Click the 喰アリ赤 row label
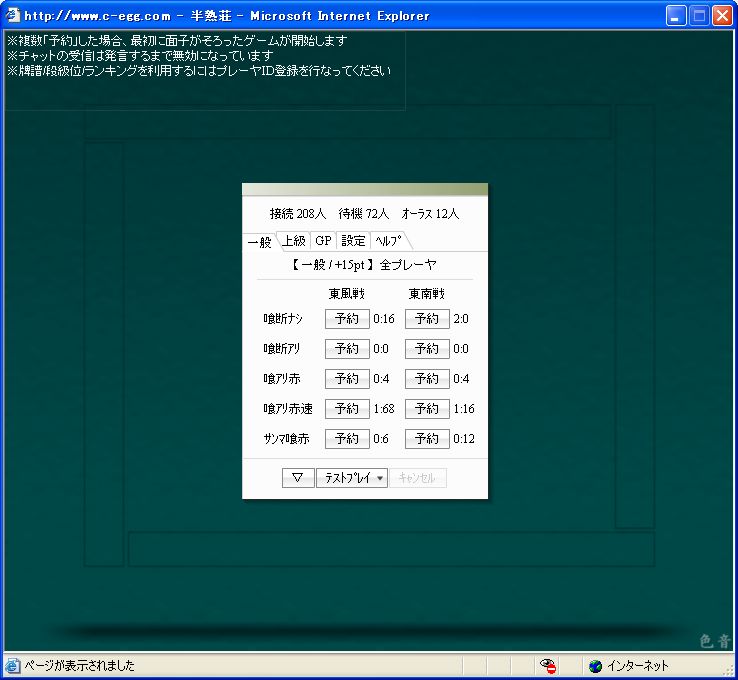The image size is (738, 680). click(281, 379)
